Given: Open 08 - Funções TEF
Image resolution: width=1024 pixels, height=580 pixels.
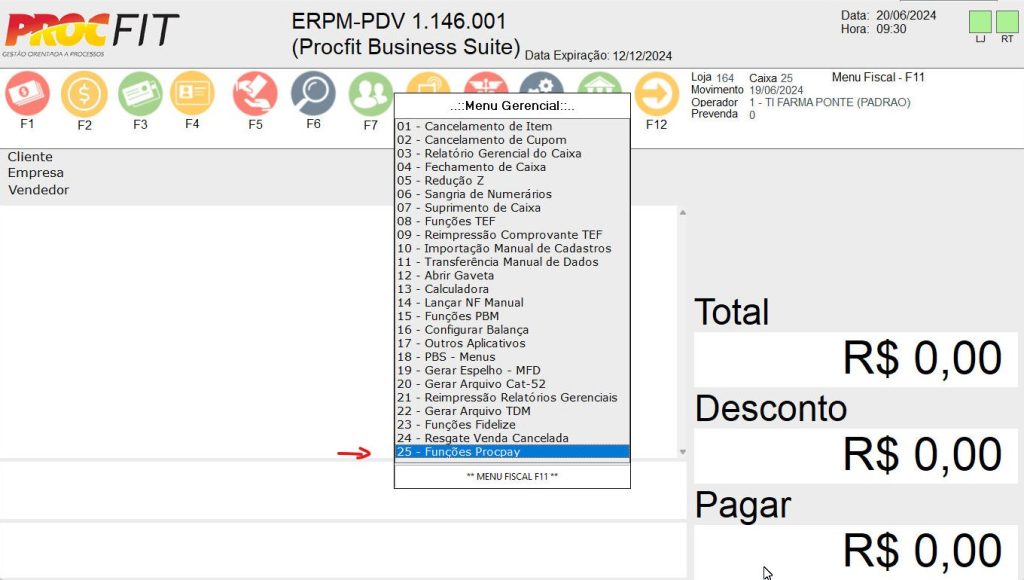Looking at the screenshot, I should 512,221.
